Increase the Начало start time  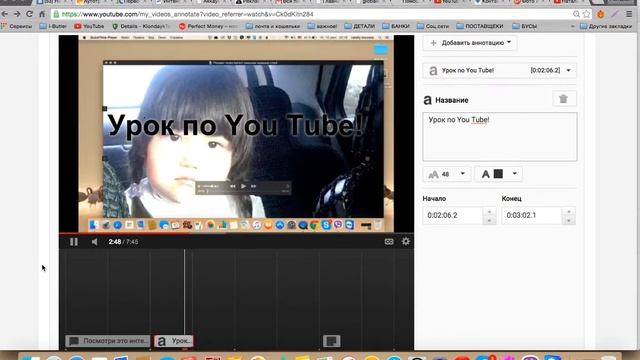point(489,211)
